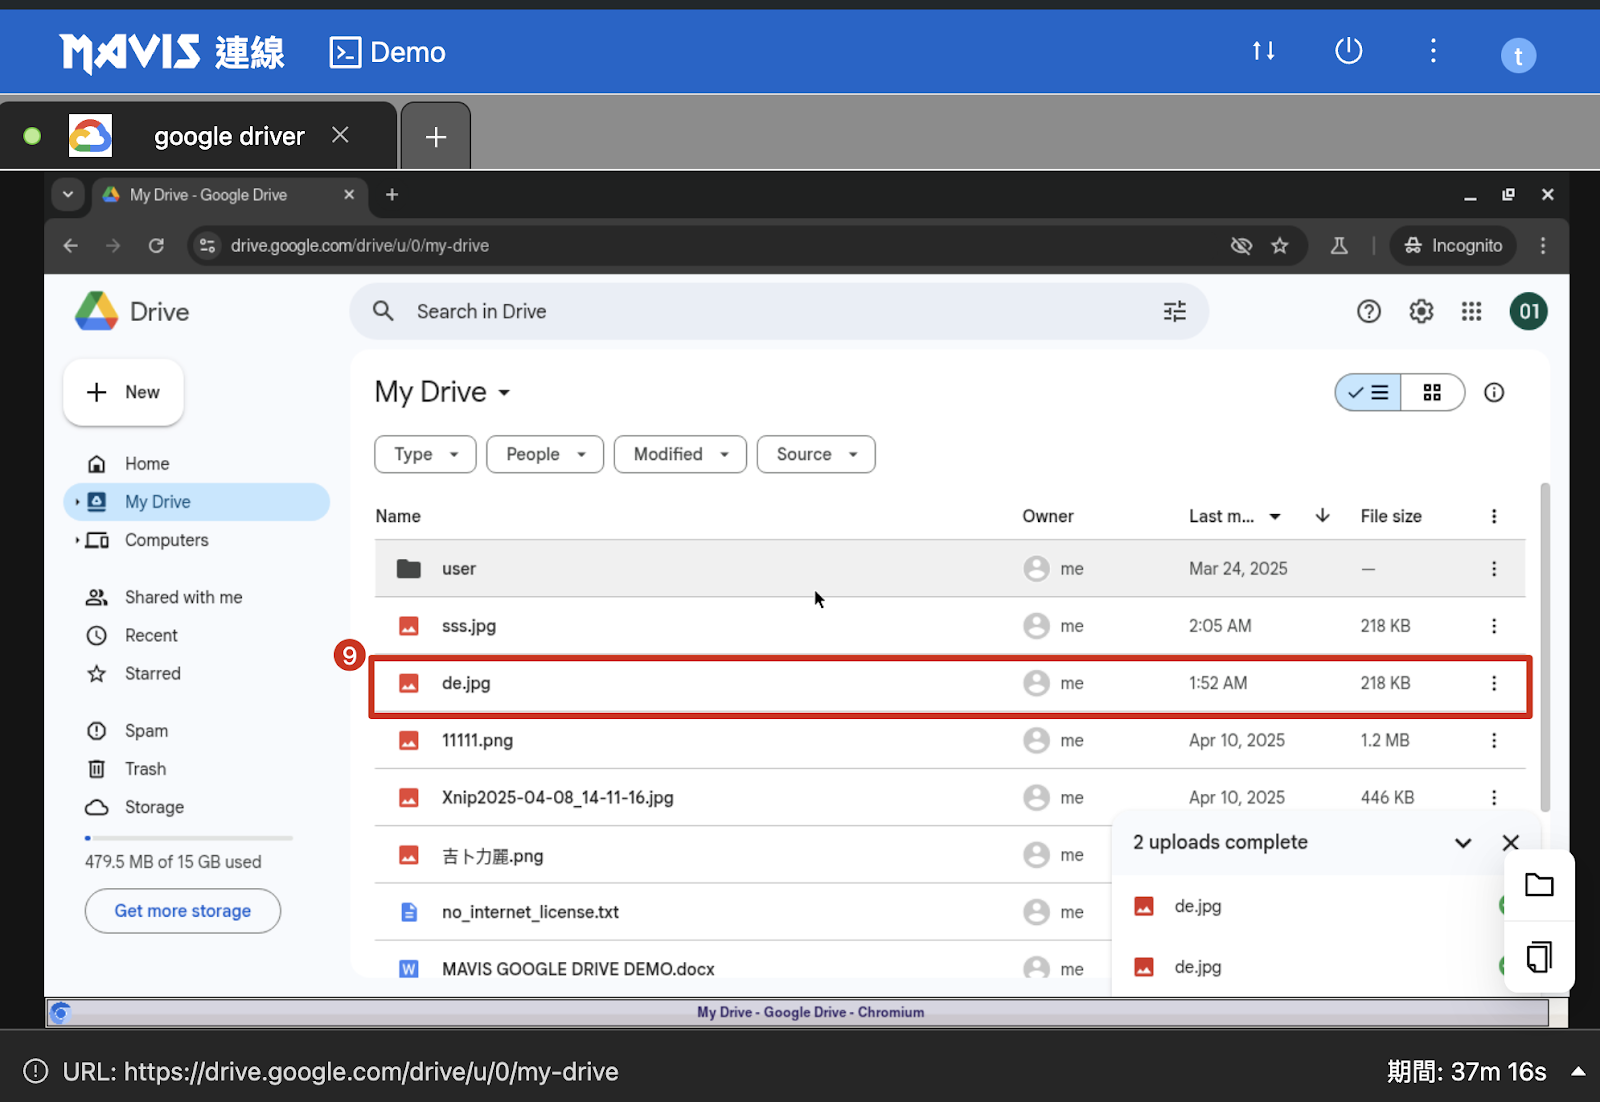Switch to list layout view
This screenshot has height=1102, width=1600.
[1368, 393]
